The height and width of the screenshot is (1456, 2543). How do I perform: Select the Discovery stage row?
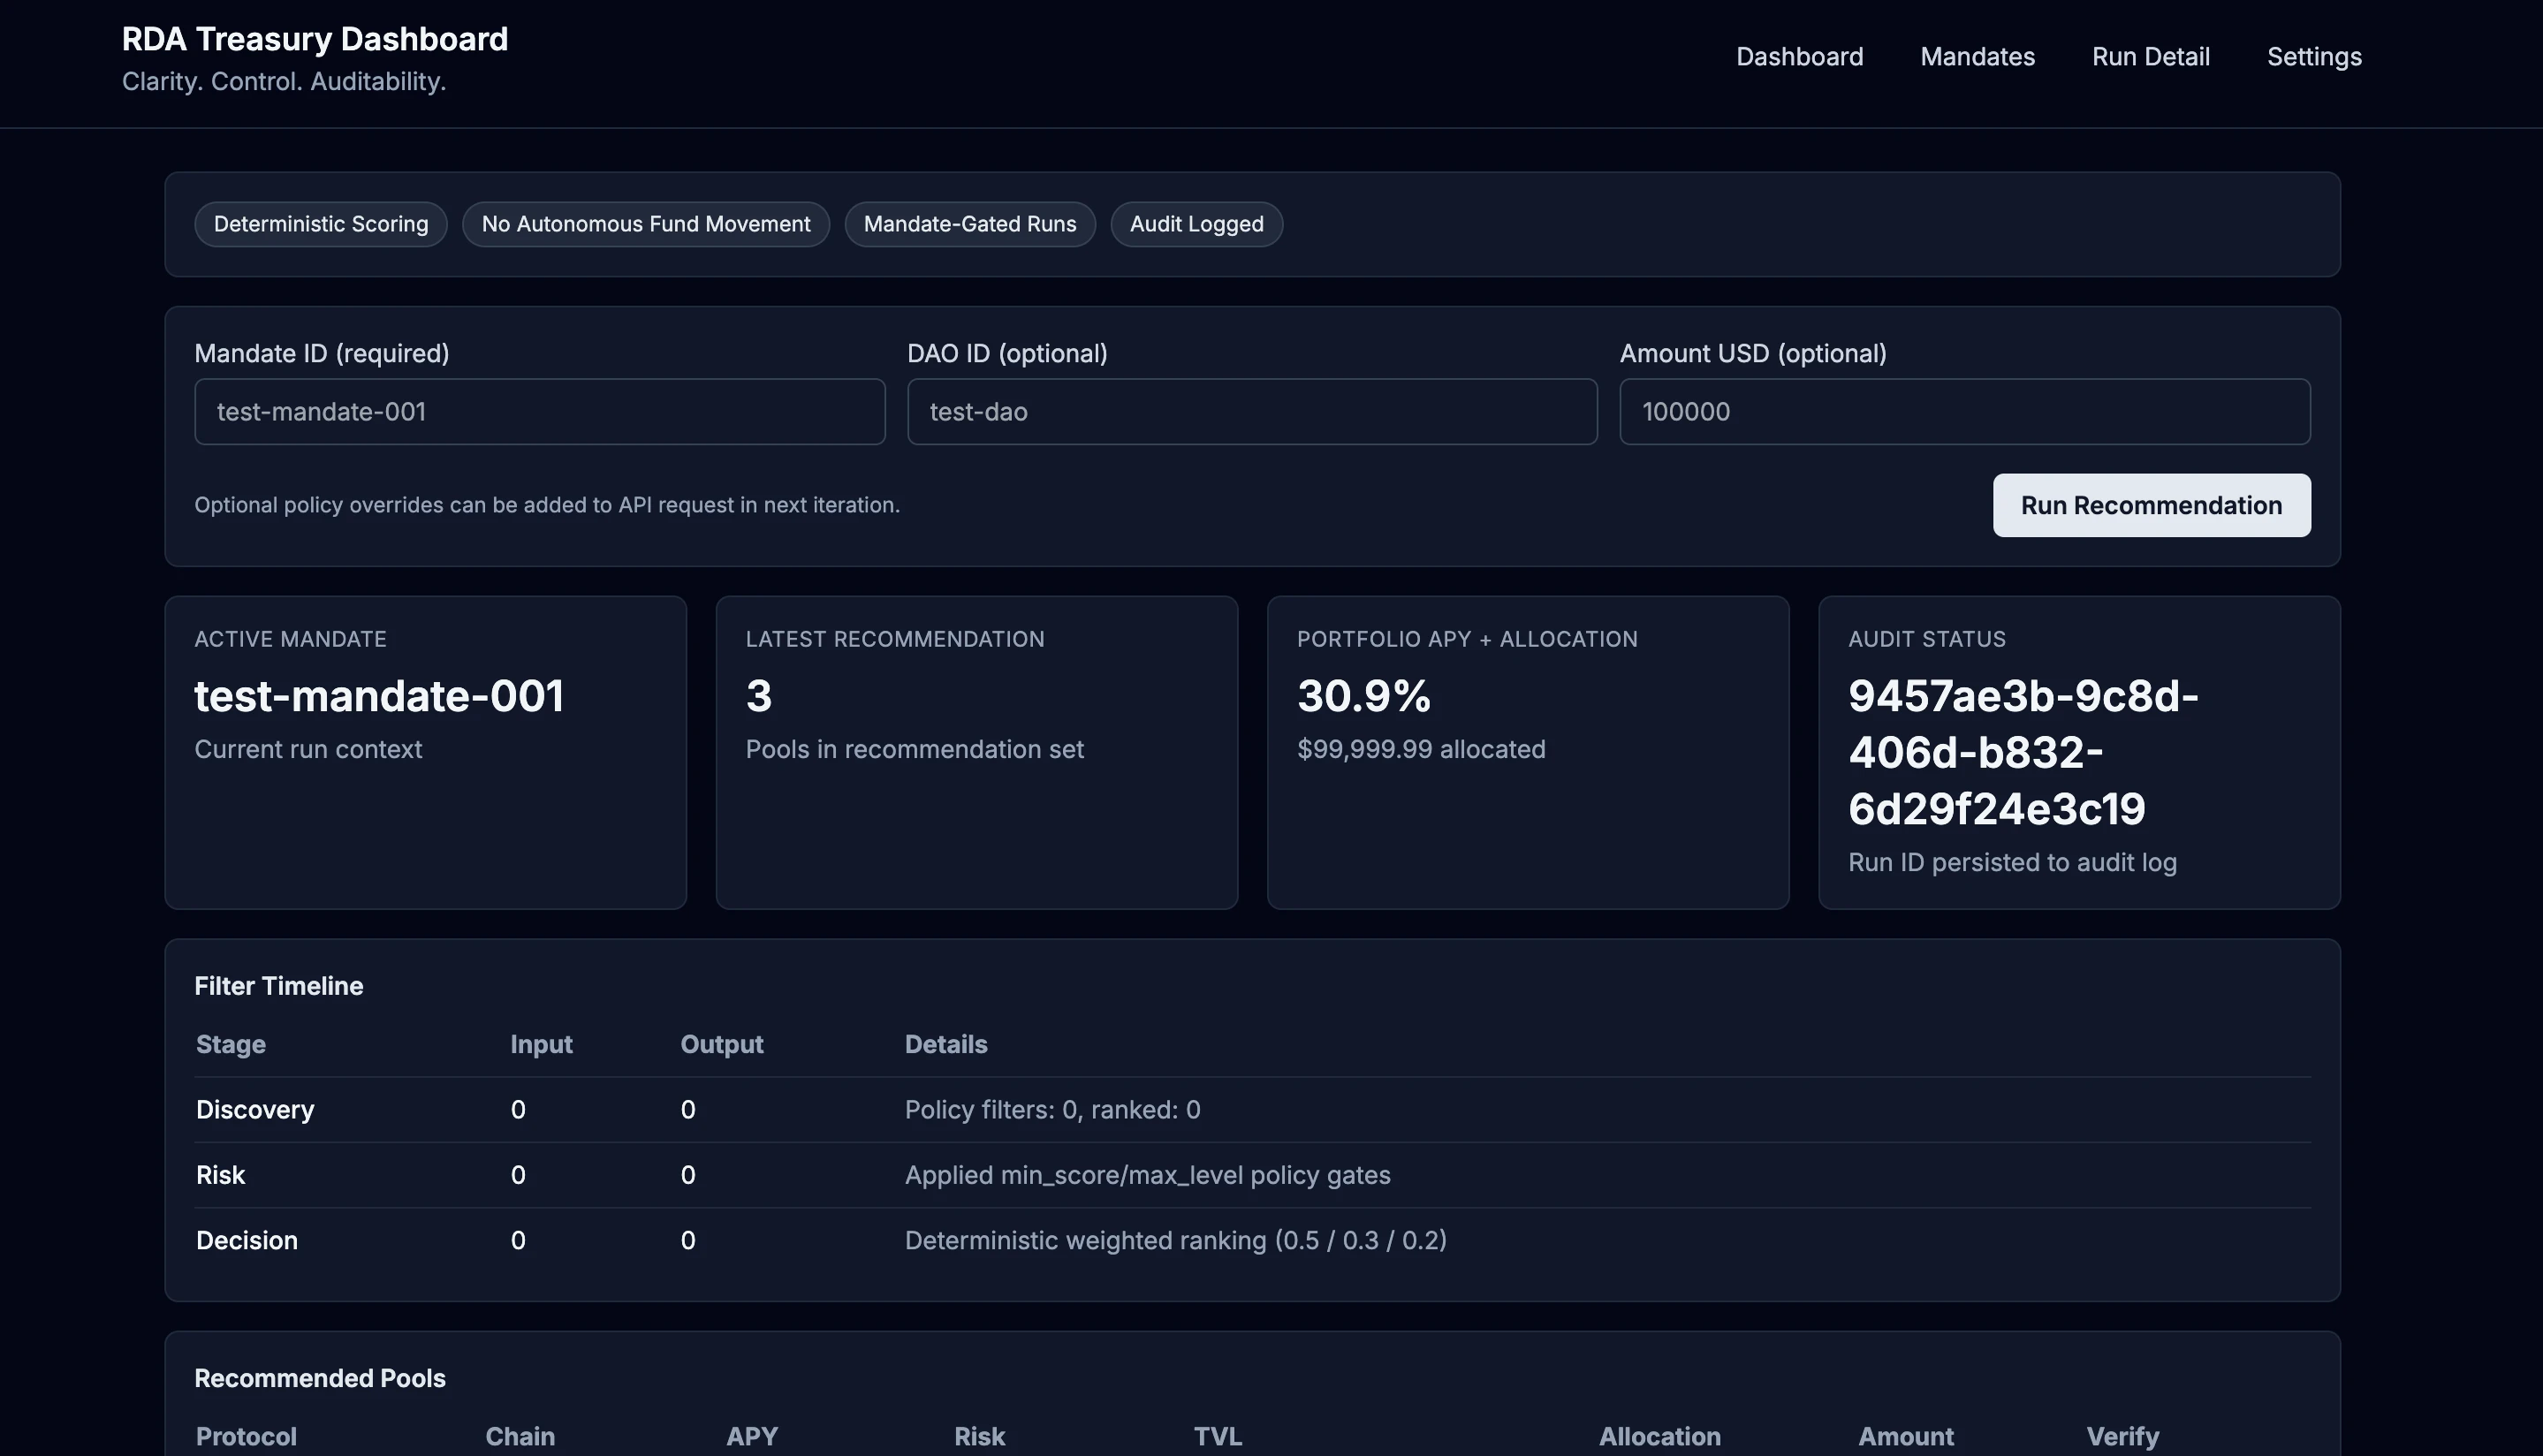point(255,1109)
